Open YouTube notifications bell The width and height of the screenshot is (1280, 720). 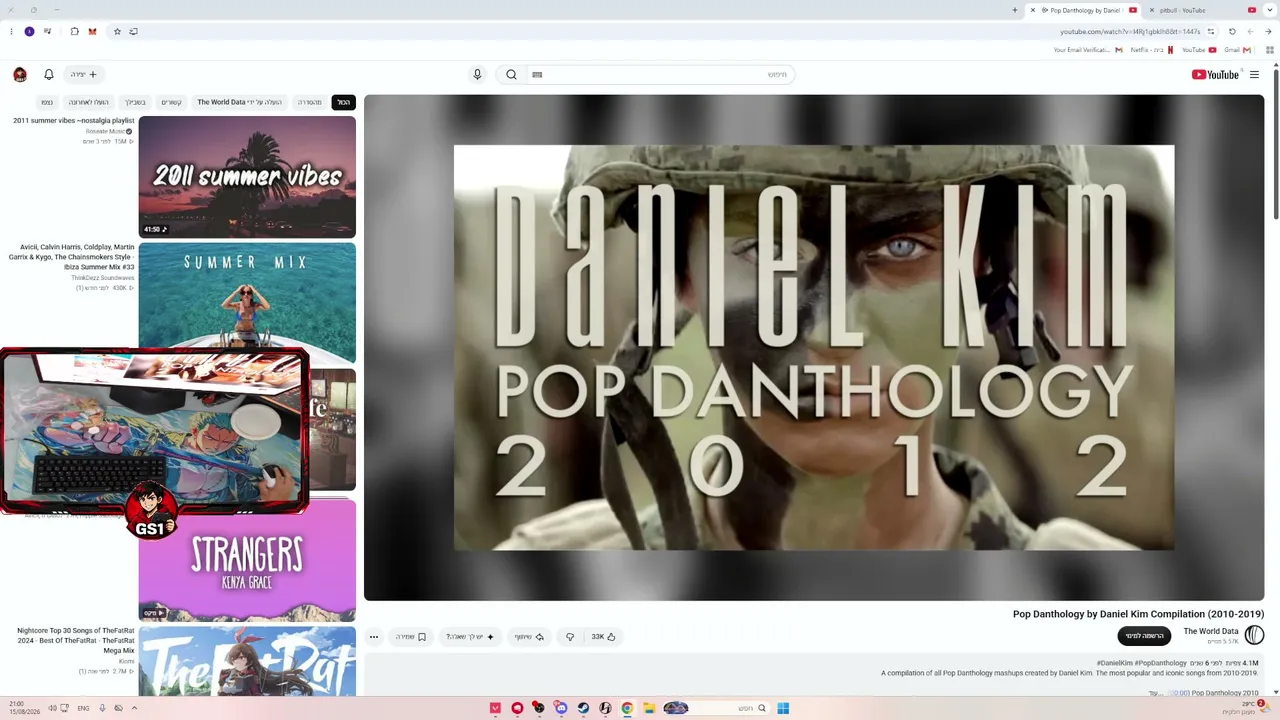click(48, 74)
